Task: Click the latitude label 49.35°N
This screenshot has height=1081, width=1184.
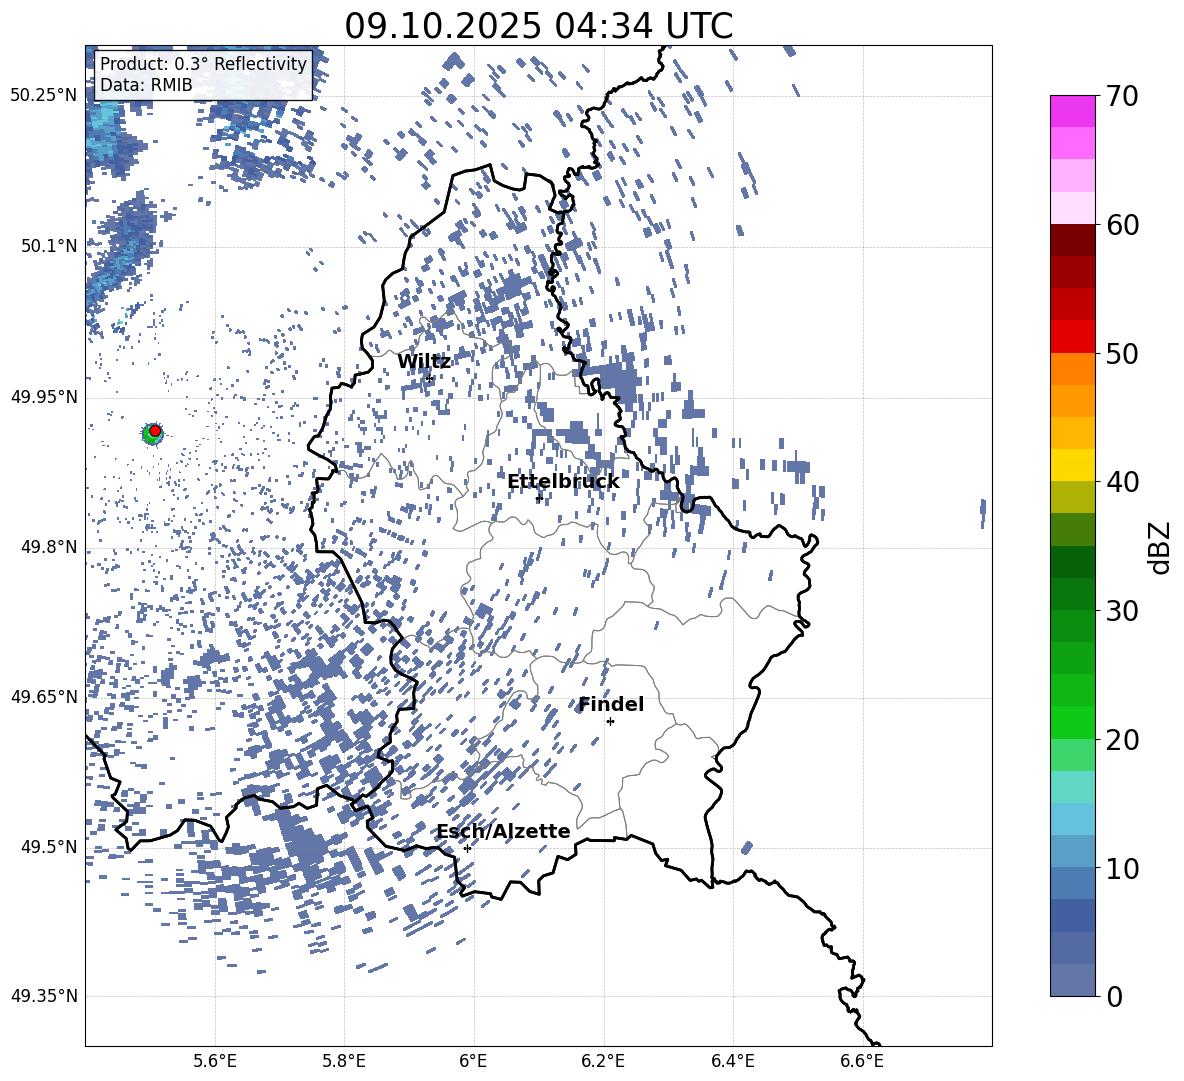Action: (44, 996)
